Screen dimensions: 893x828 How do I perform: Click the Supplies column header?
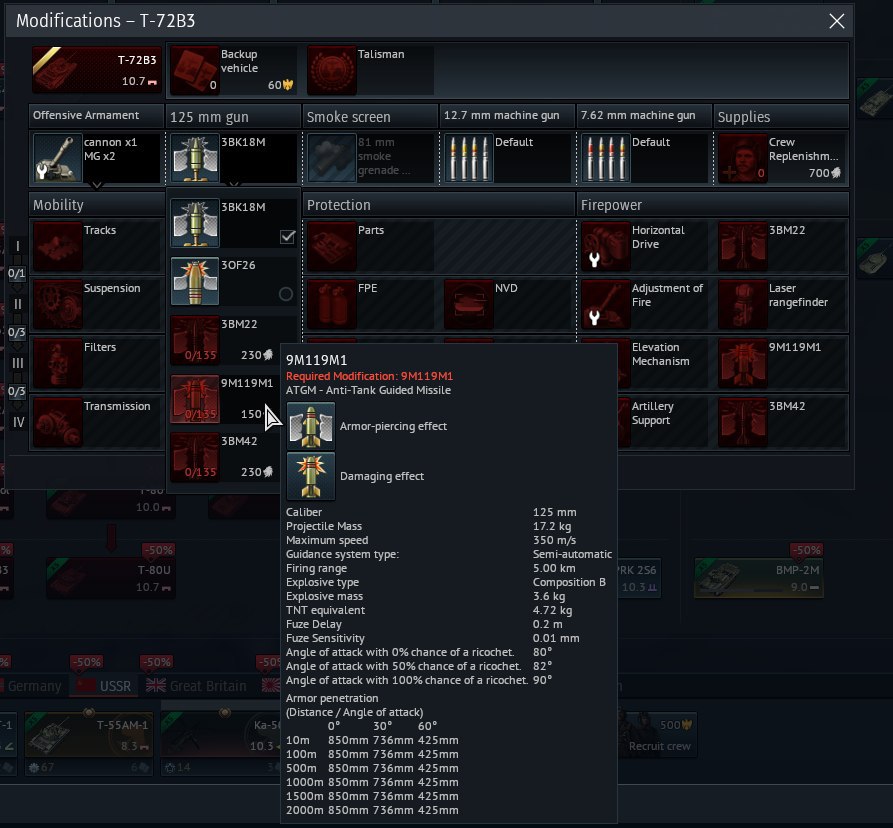coord(781,117)
